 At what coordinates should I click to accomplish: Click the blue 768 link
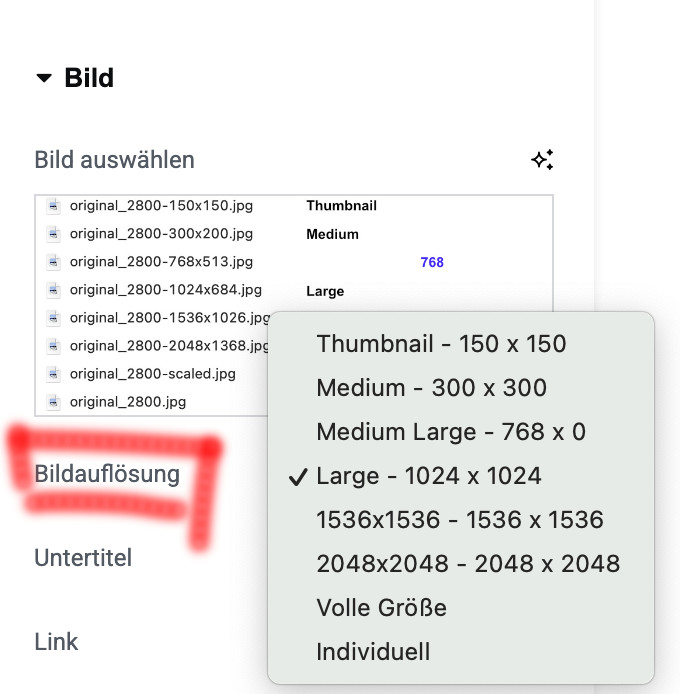[432, 262]
